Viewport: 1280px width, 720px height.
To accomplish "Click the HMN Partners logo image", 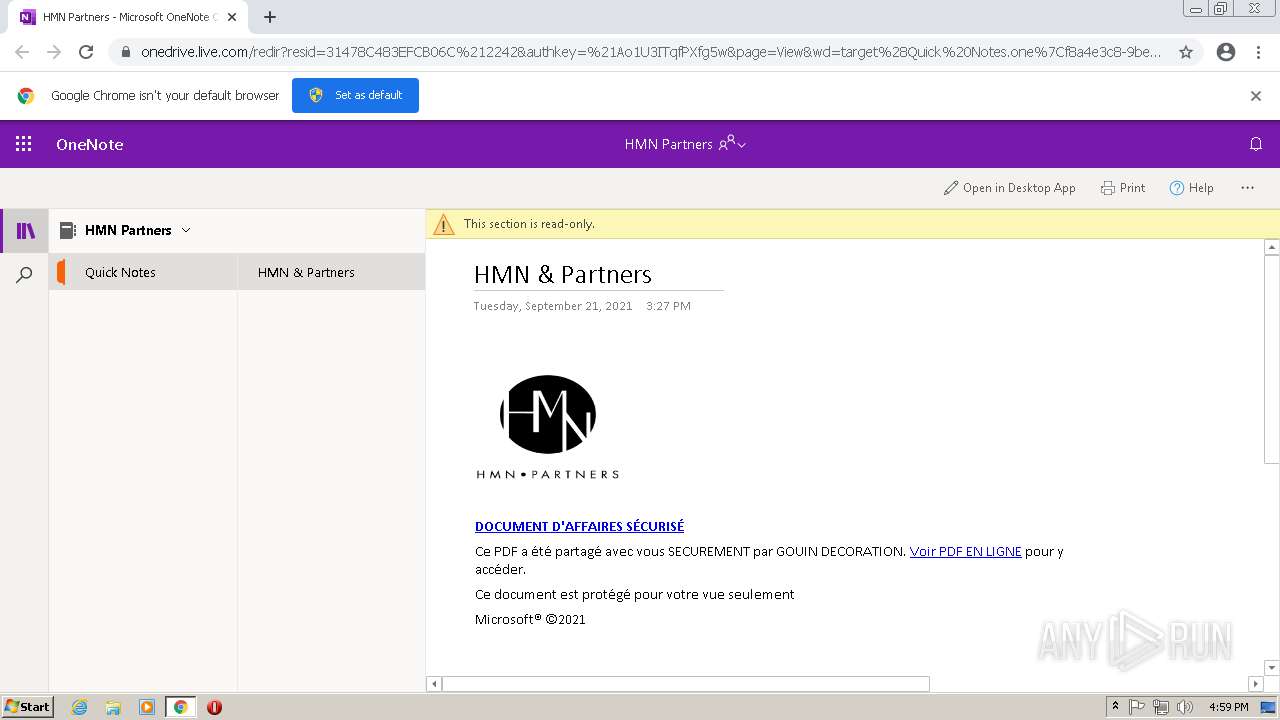I will (x=547, y=427).
